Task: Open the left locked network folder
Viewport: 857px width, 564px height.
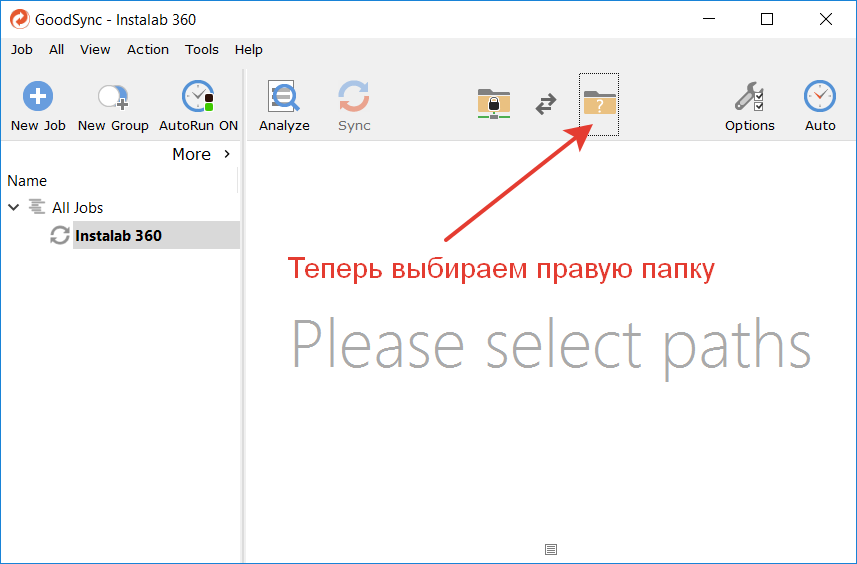Action: tap(494, 103)
